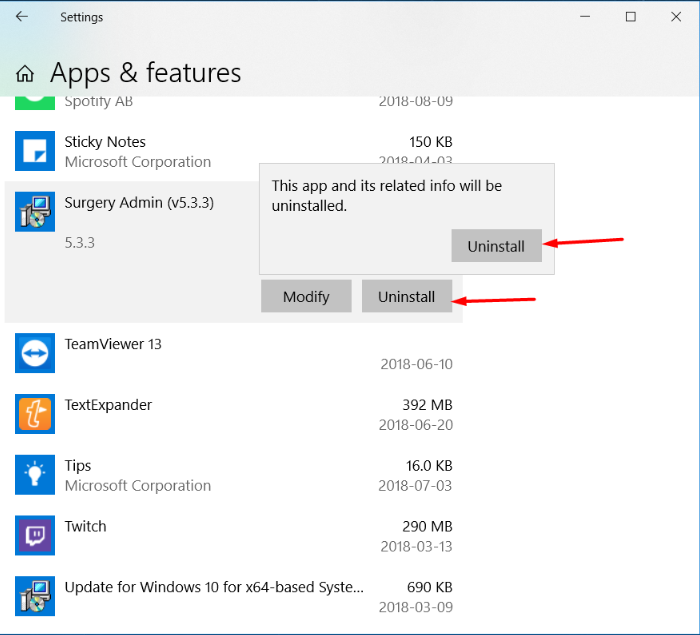Screen dimensions: 700x635
Task: Click update install date 2018-03-09
Action: click(416, 607)
